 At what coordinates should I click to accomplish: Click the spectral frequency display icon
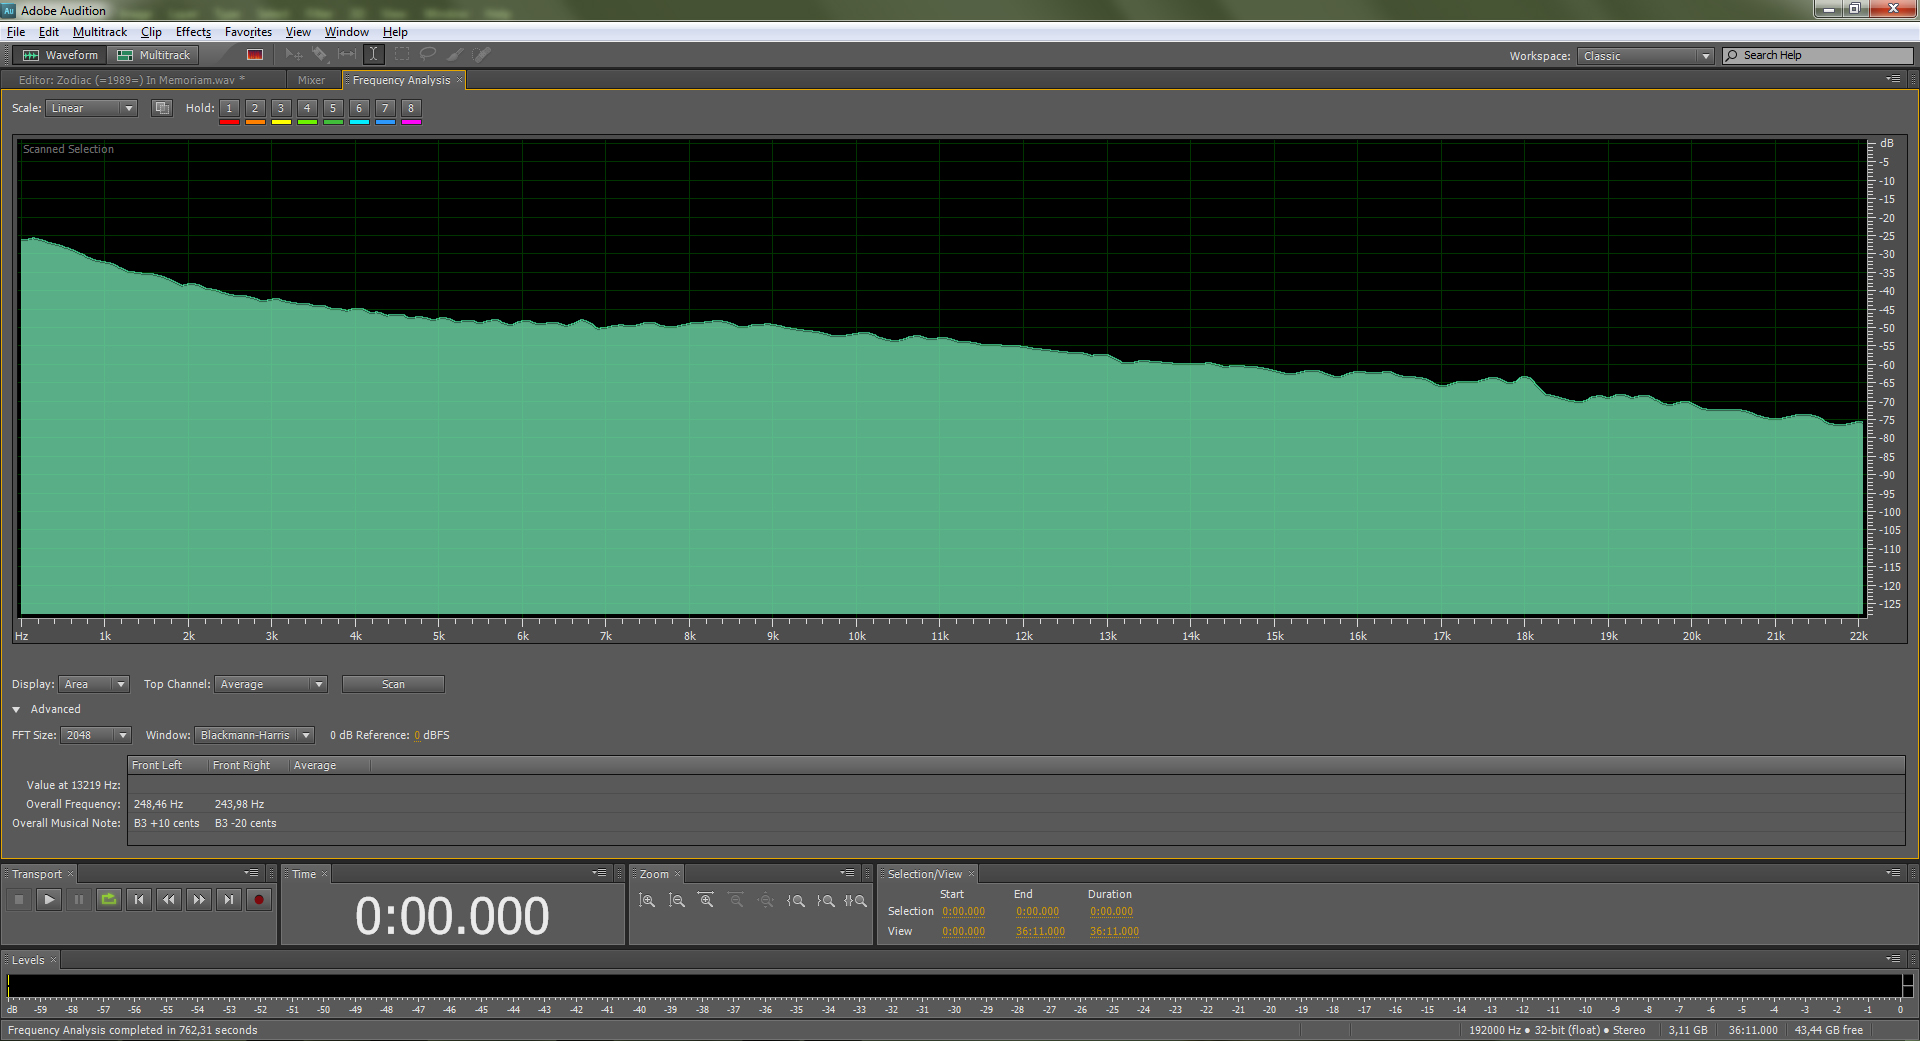[255, 55]
